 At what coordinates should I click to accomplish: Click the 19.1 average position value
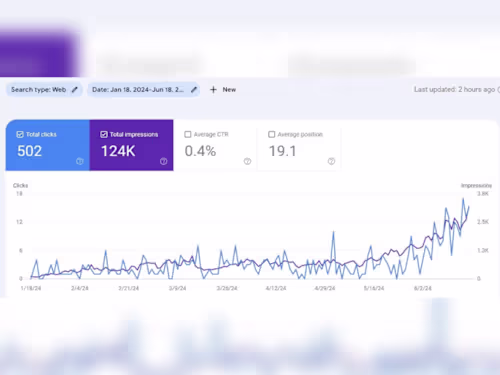pos(282,151)
